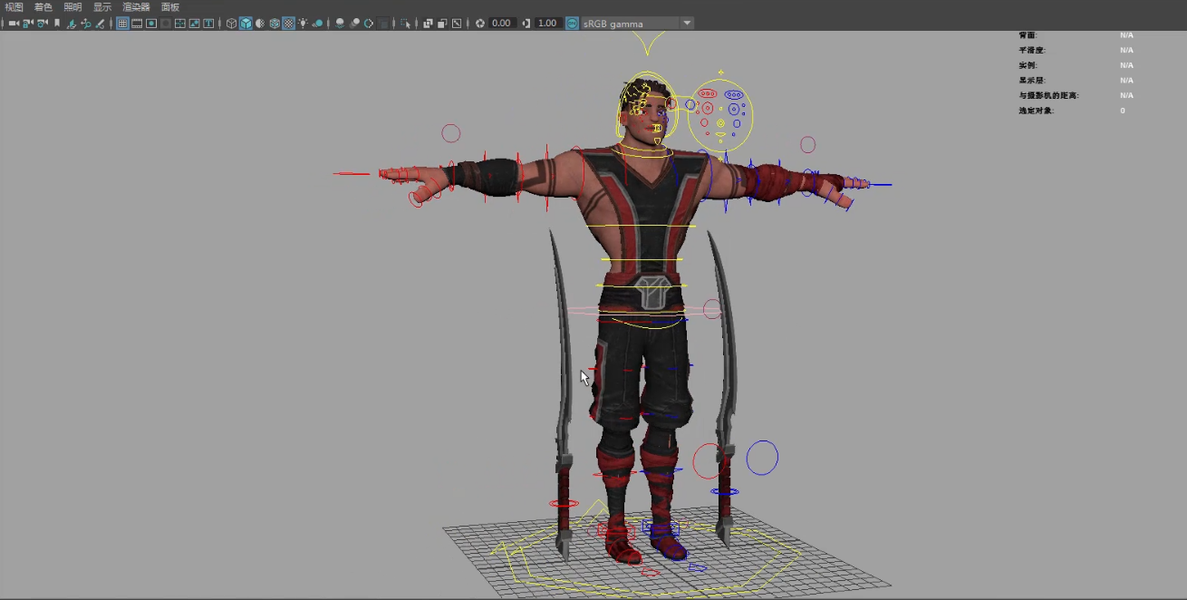
Task: Click the 选定对象 value 0
Action: (x=1123, y=110)
